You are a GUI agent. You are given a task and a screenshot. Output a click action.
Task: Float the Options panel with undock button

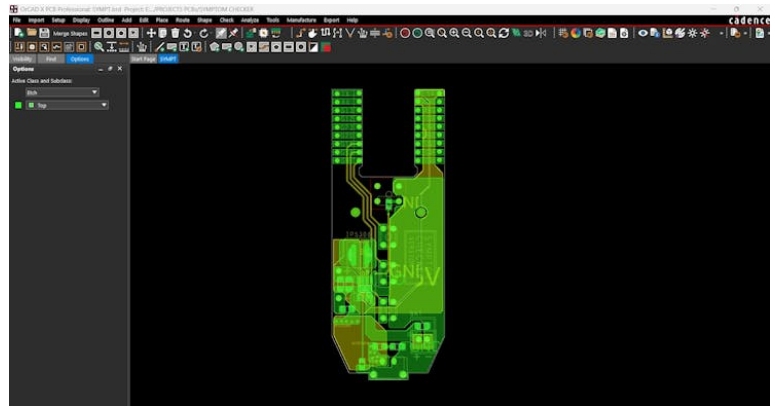pos(110,69)
